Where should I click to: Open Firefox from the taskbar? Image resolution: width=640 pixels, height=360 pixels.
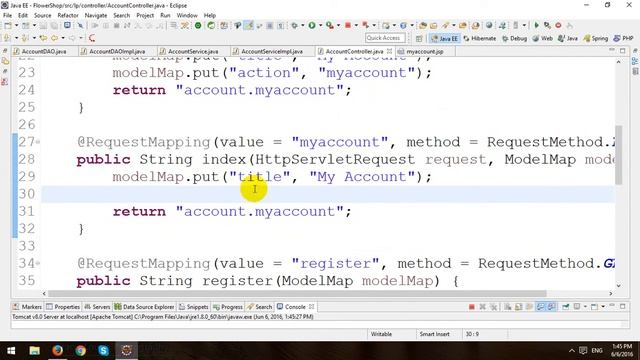click(58, 350)
